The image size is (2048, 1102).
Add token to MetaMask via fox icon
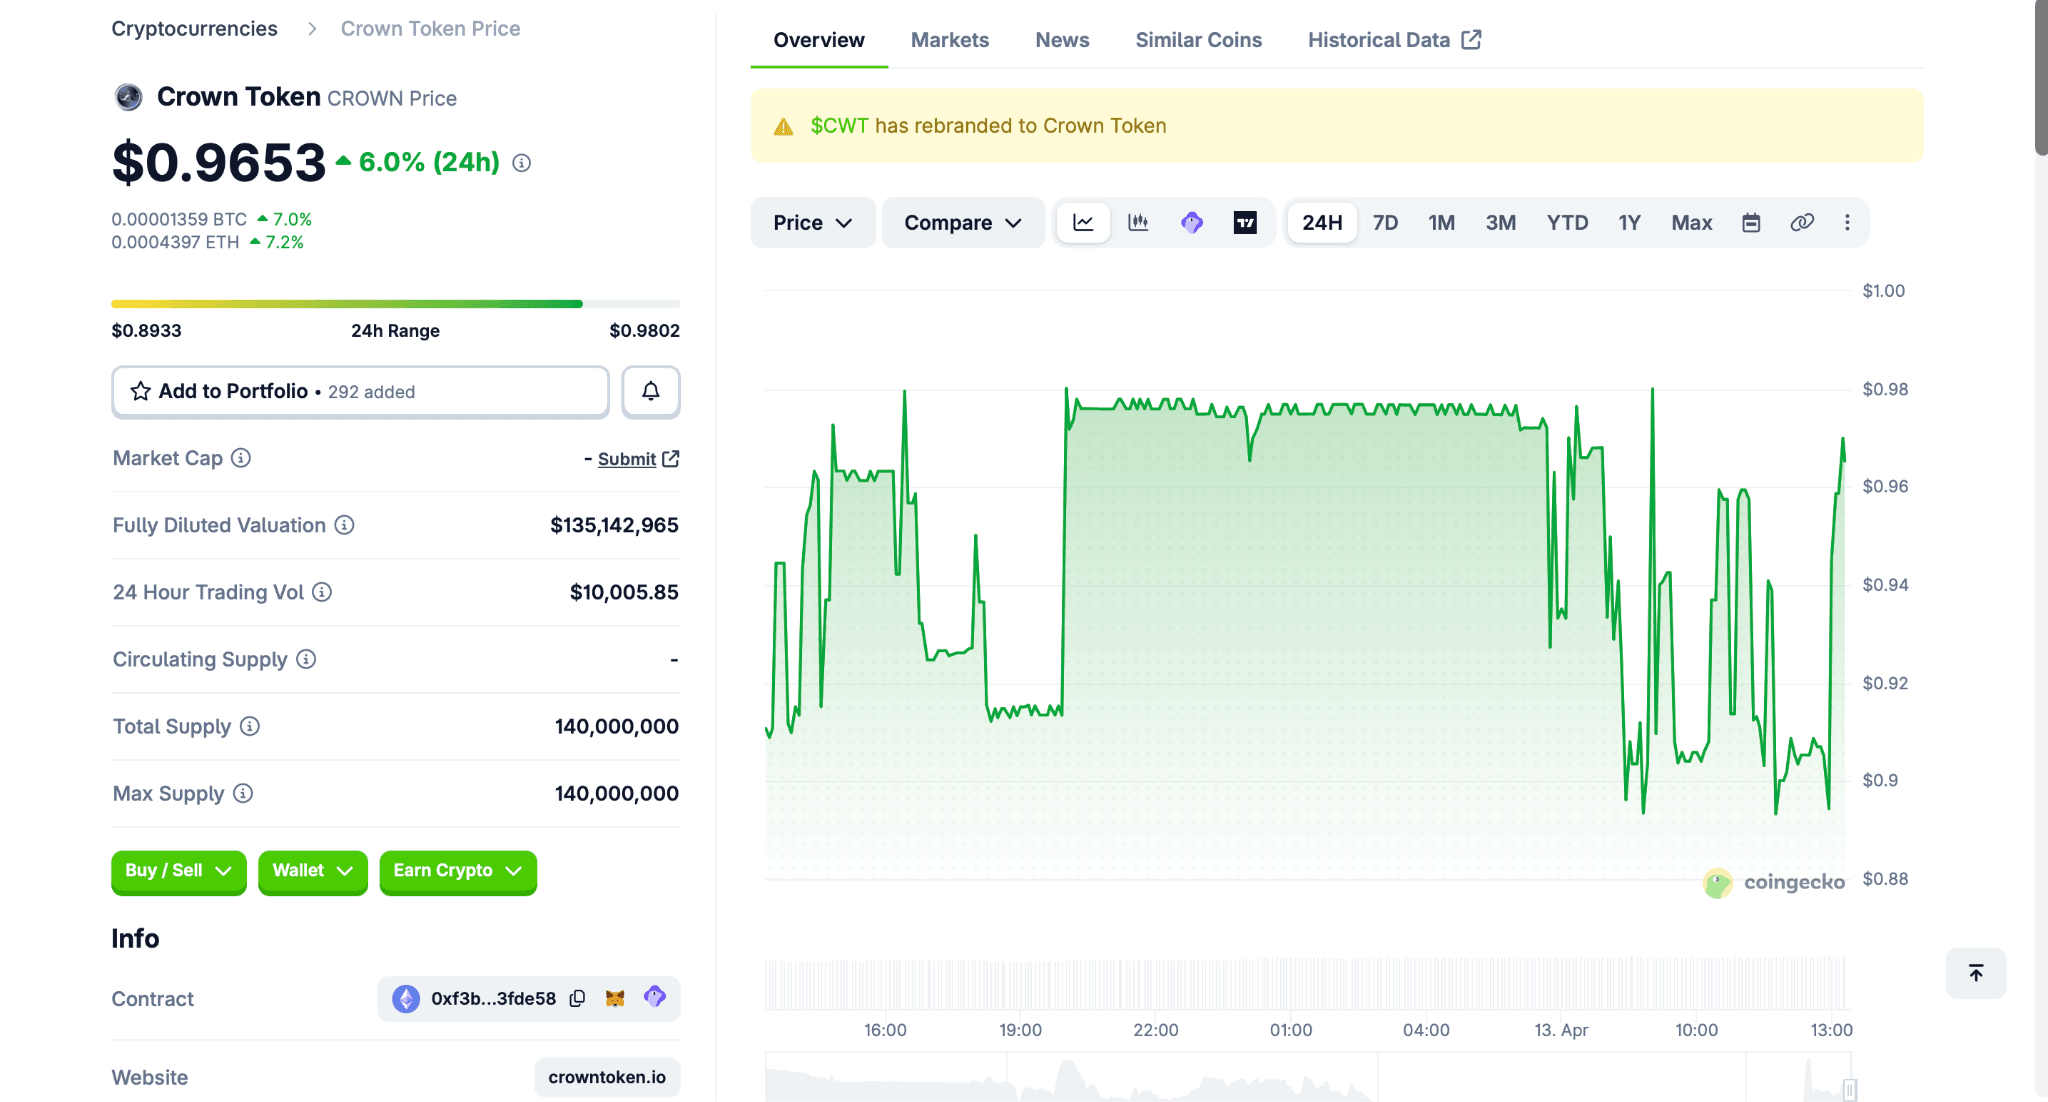615,997
